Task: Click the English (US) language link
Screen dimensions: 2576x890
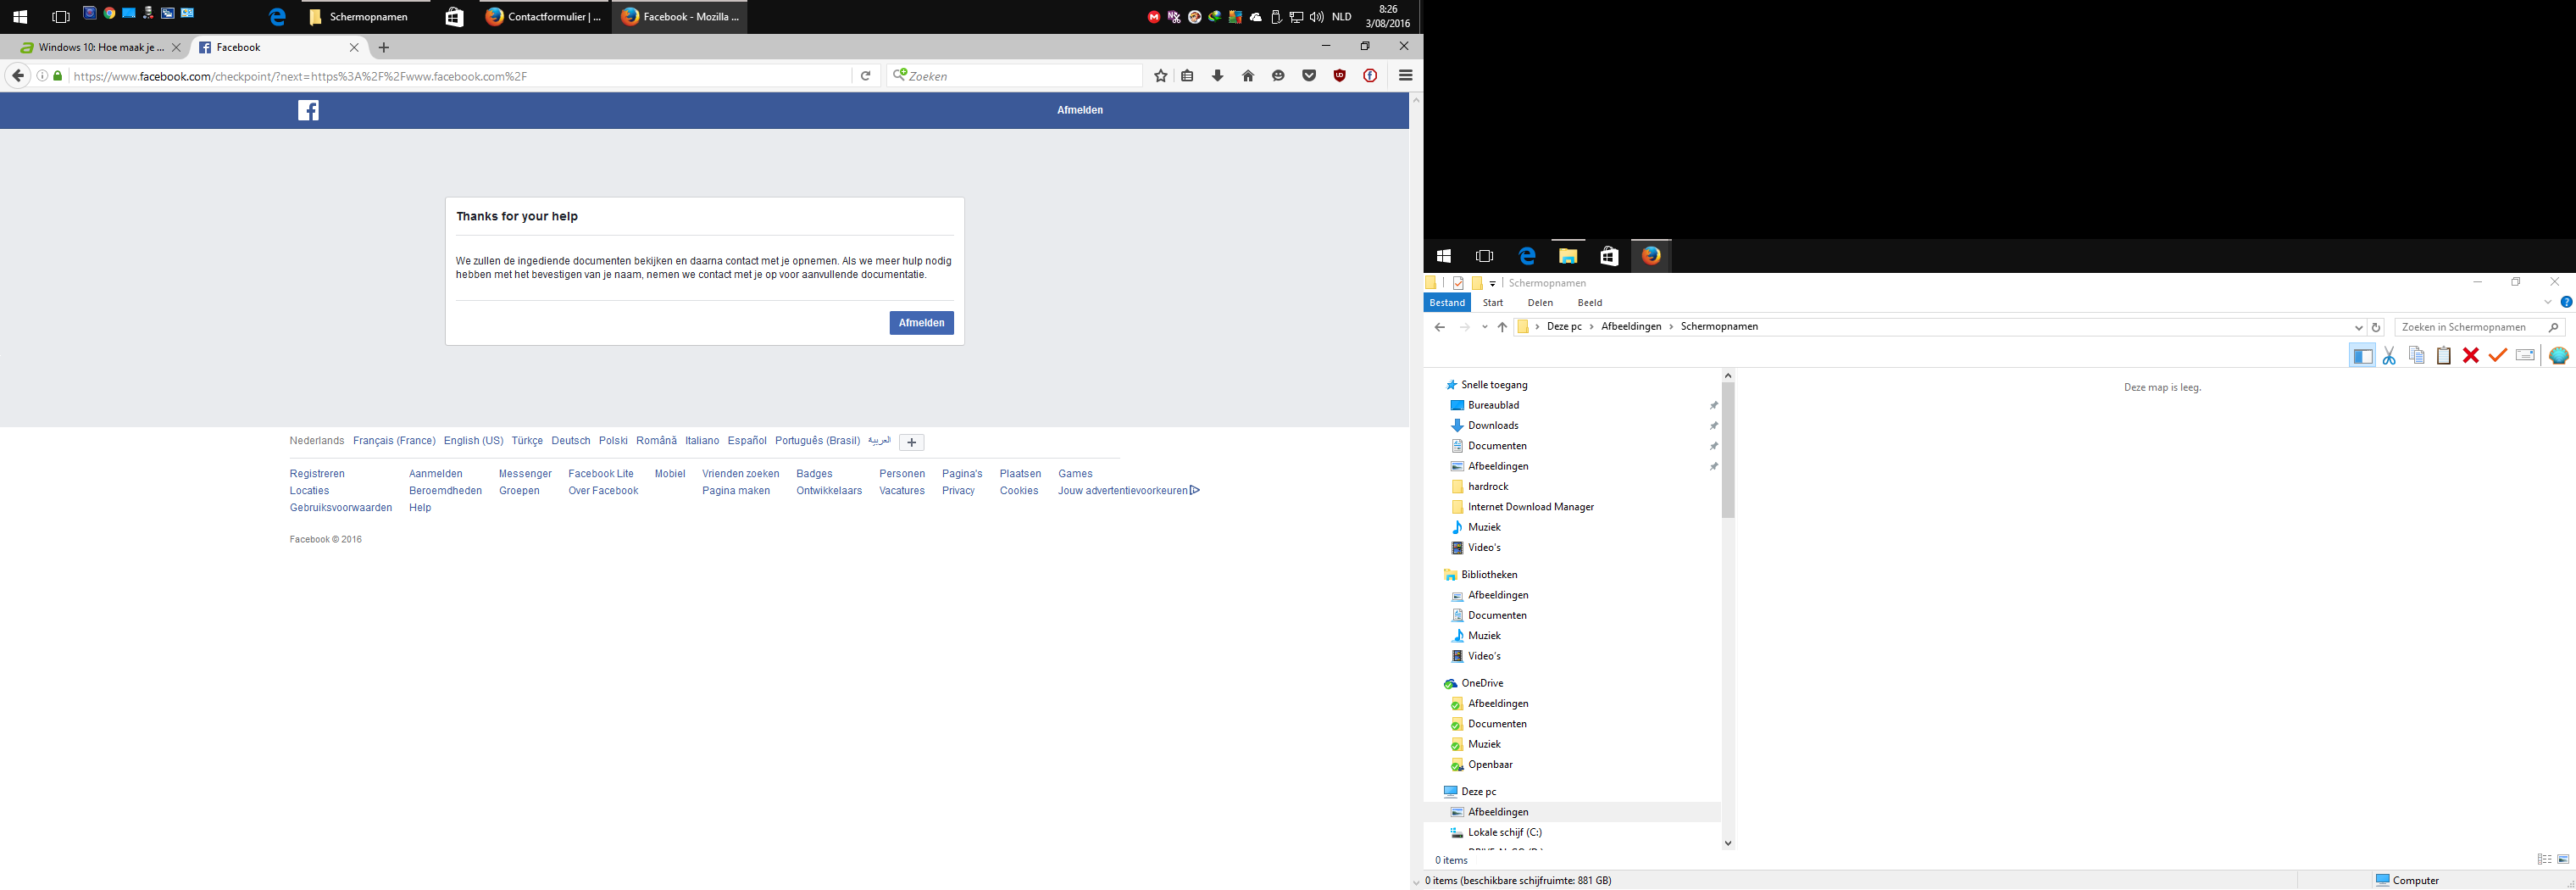Action: [x=473, y=441]
